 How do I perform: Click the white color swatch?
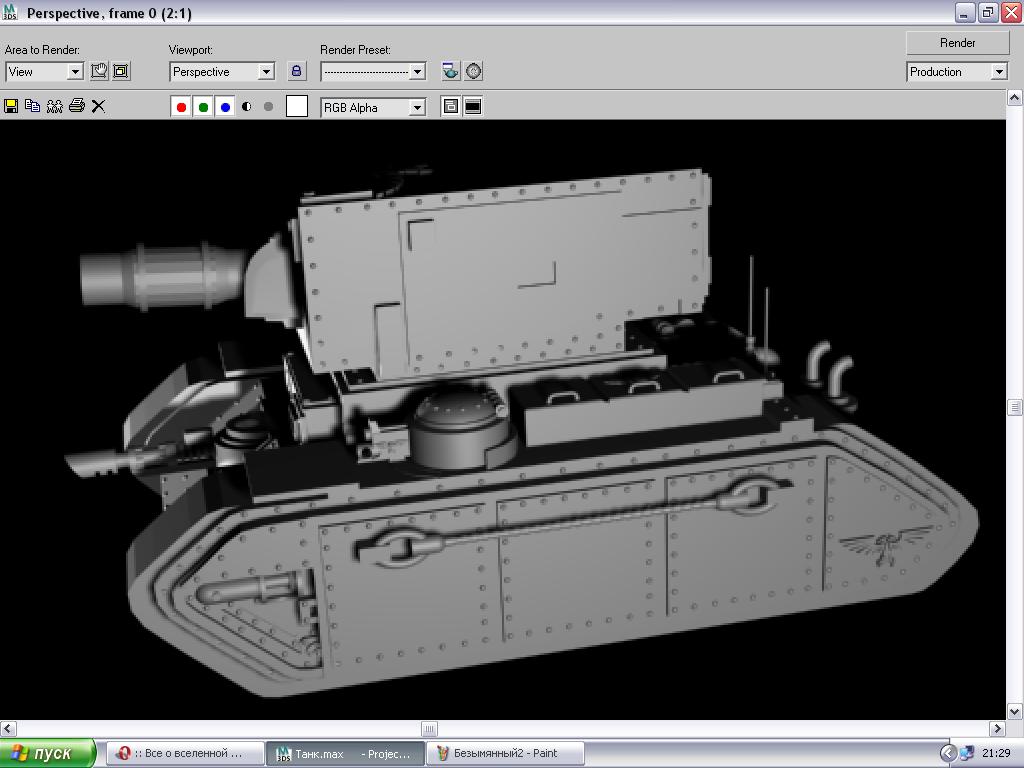[297, 106]
